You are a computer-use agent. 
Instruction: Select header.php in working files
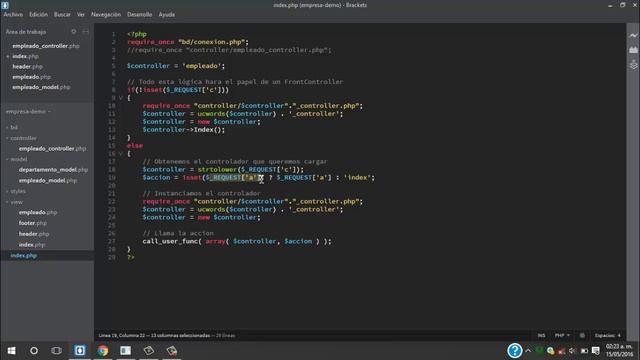click(27, 67)
